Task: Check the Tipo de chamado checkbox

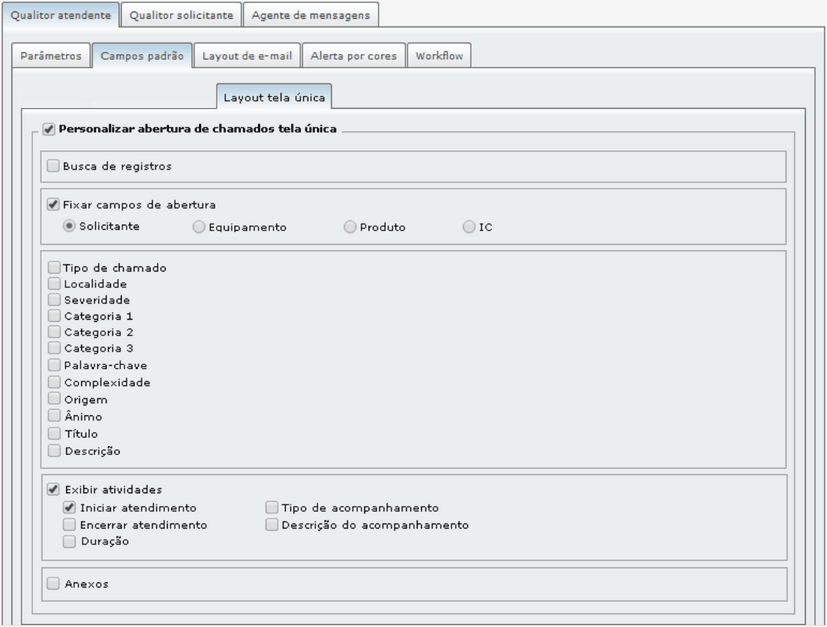Action: coord(54,267)
